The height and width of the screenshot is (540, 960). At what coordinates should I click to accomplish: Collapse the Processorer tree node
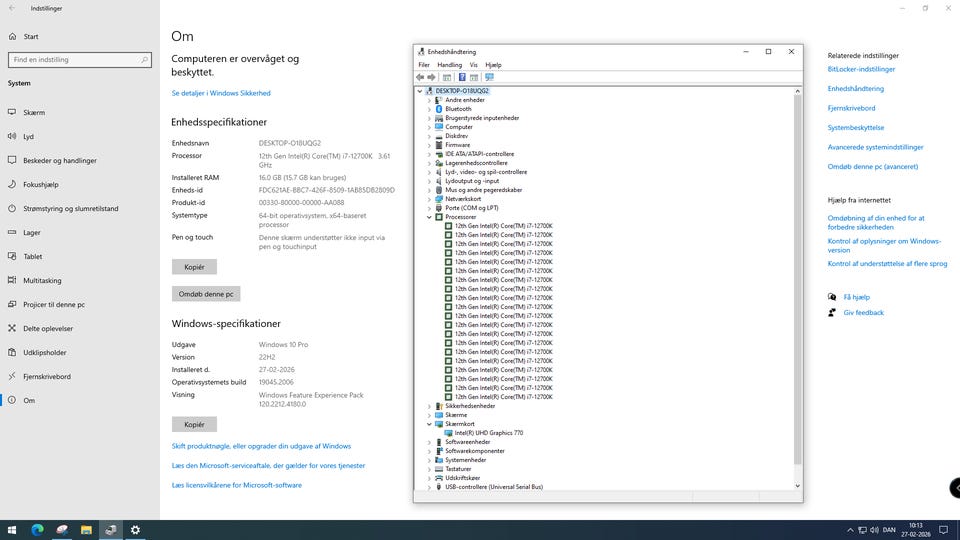coord(429,217)
